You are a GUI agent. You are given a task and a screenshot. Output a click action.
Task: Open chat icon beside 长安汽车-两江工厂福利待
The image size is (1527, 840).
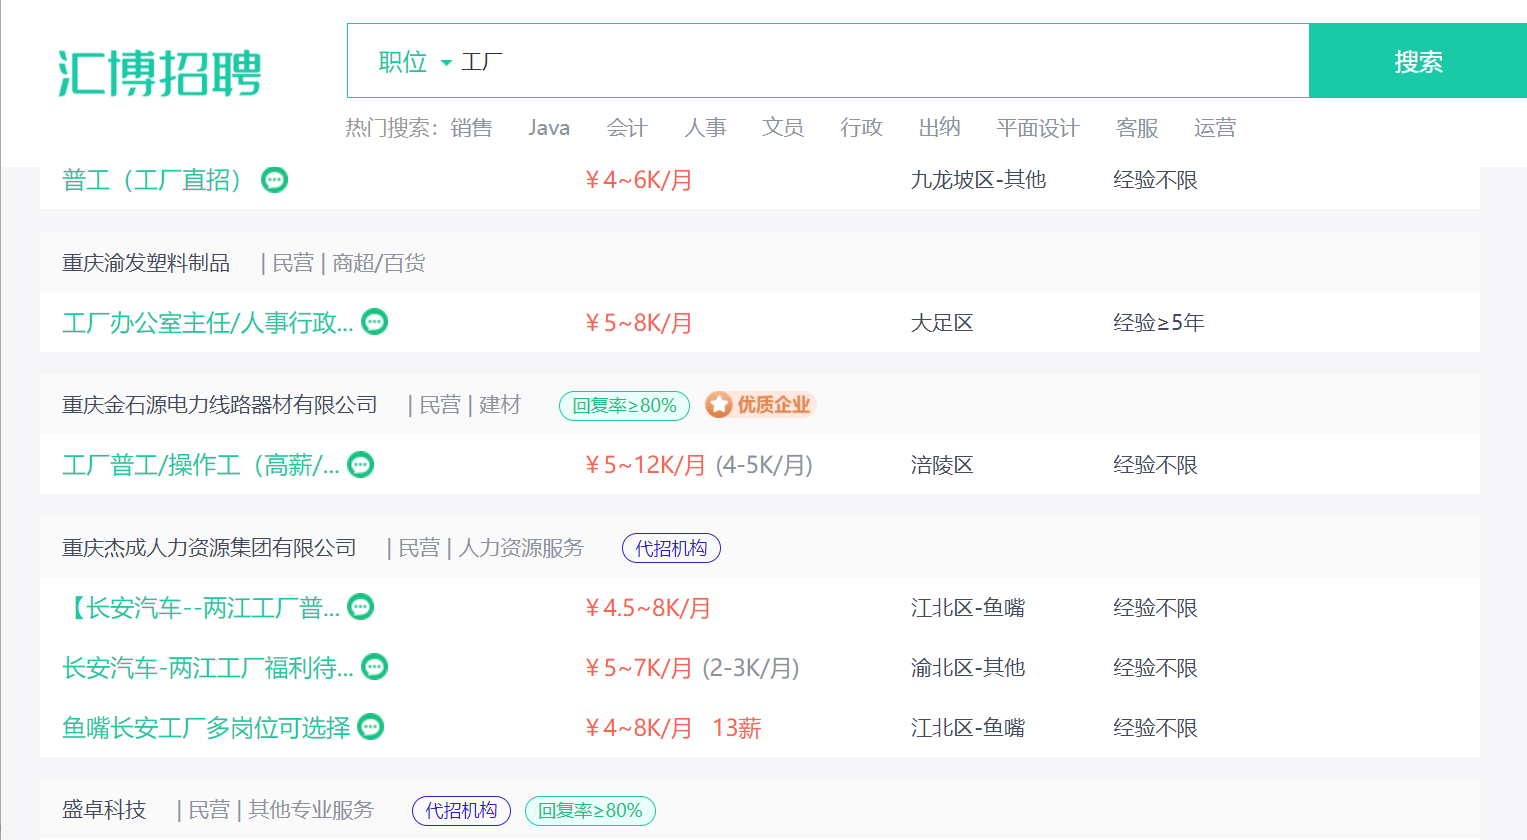click(x=374, y=667)
